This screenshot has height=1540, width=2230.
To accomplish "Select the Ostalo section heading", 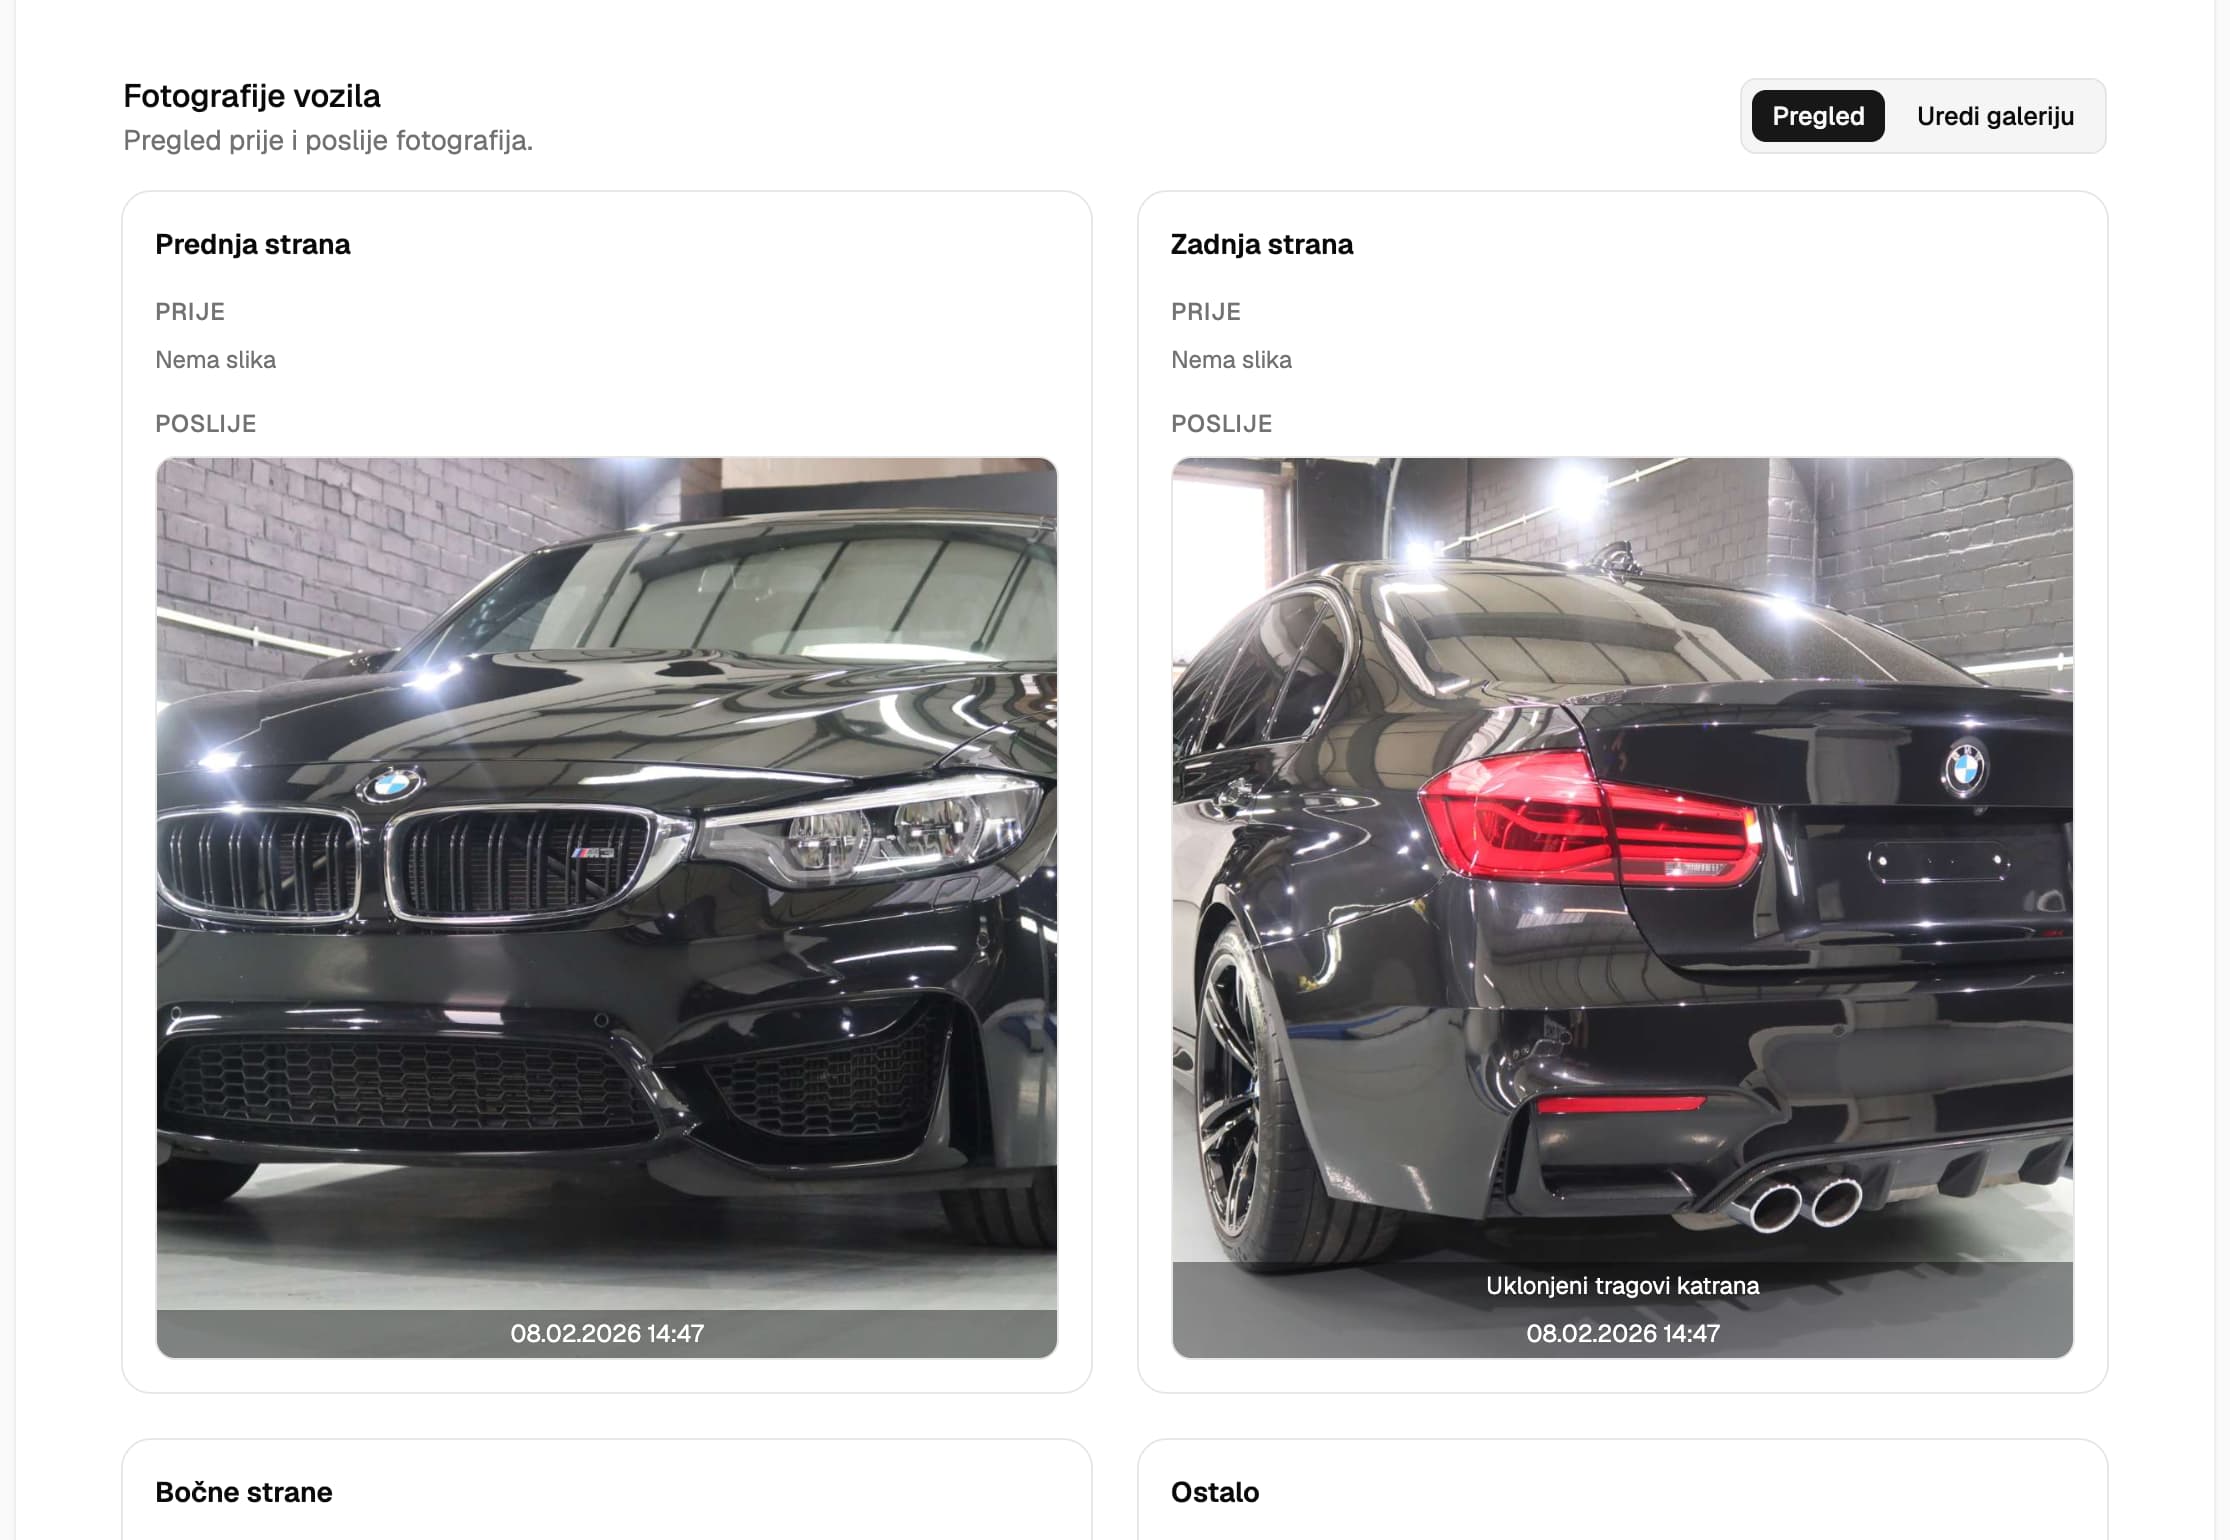I will click(x=1215, y=1492).
